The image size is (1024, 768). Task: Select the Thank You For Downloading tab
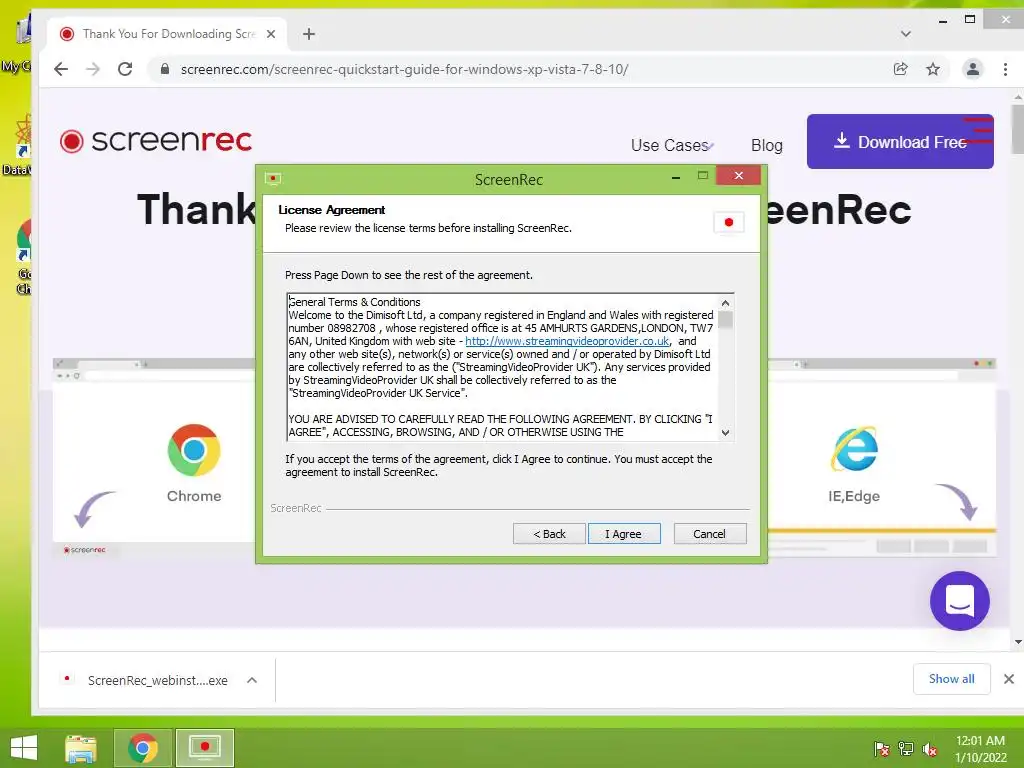pyautogui.click(x=167, y=34)
